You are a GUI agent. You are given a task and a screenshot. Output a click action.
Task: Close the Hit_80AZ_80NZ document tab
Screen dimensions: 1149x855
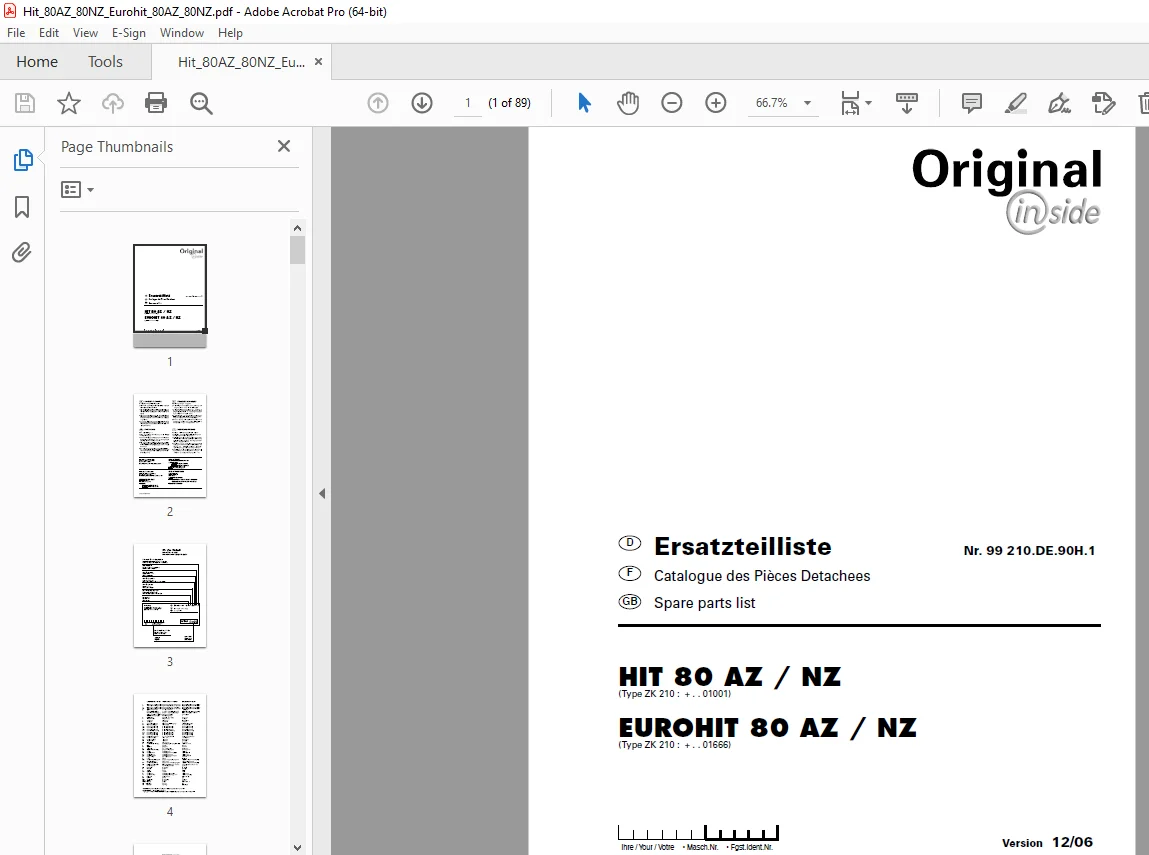click(318, 62)
